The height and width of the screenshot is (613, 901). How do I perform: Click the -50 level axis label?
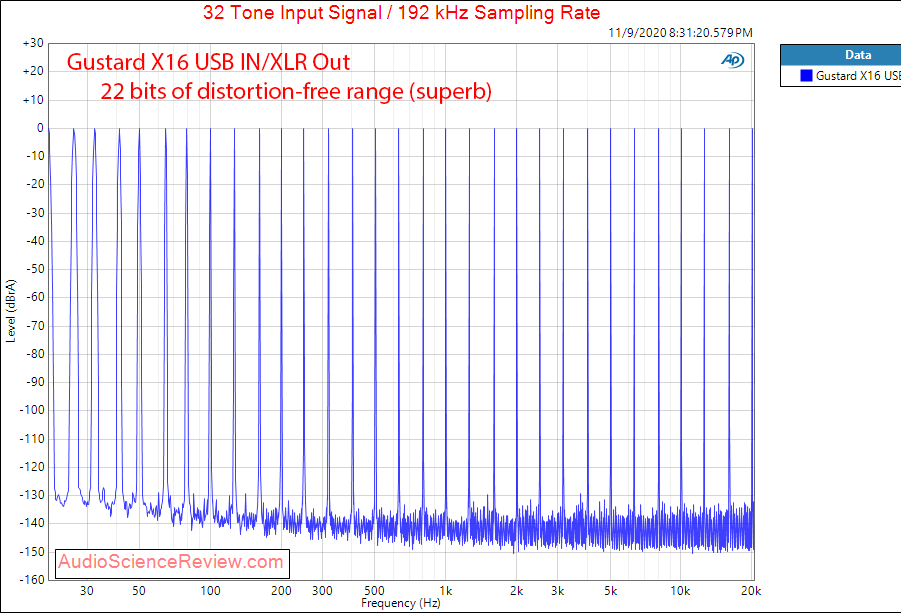coord(35,269)
